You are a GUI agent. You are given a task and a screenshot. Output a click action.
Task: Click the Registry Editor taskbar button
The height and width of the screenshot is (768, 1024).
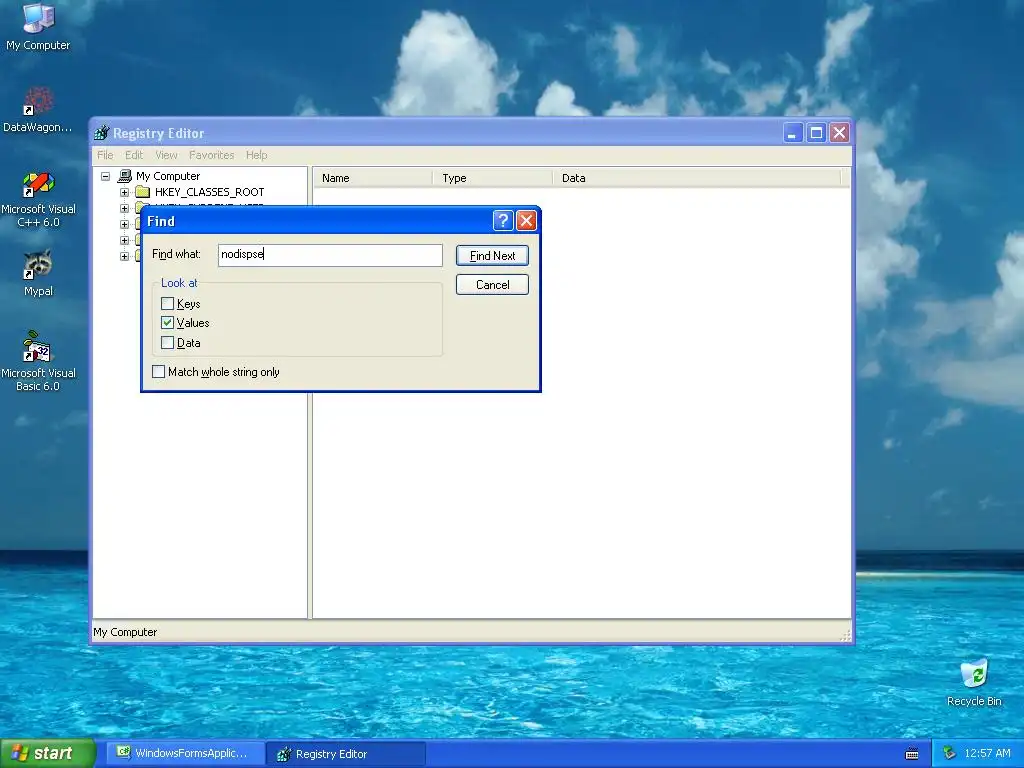346,754
